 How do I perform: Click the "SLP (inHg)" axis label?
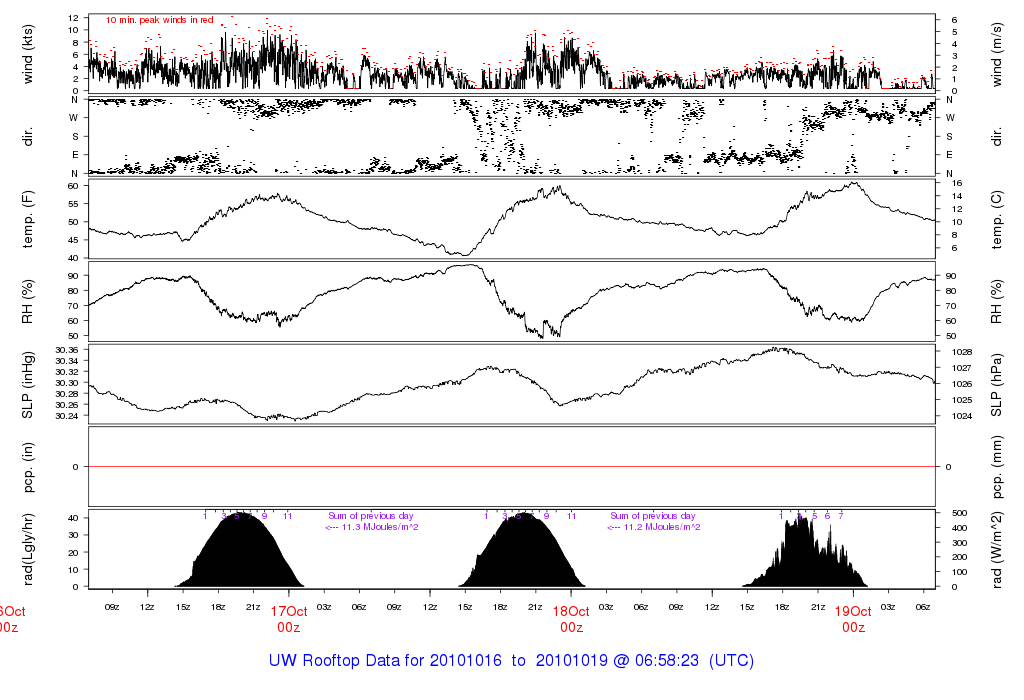coord(27,385)
